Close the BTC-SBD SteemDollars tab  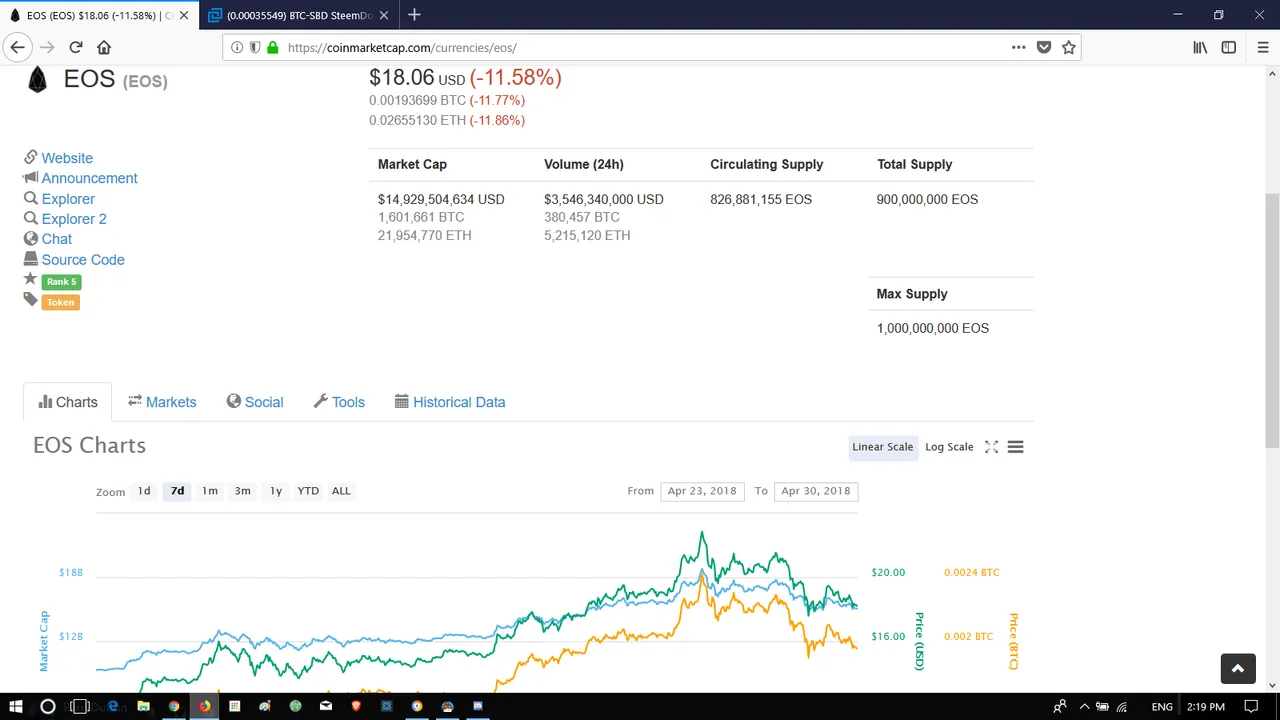[383, 15]
